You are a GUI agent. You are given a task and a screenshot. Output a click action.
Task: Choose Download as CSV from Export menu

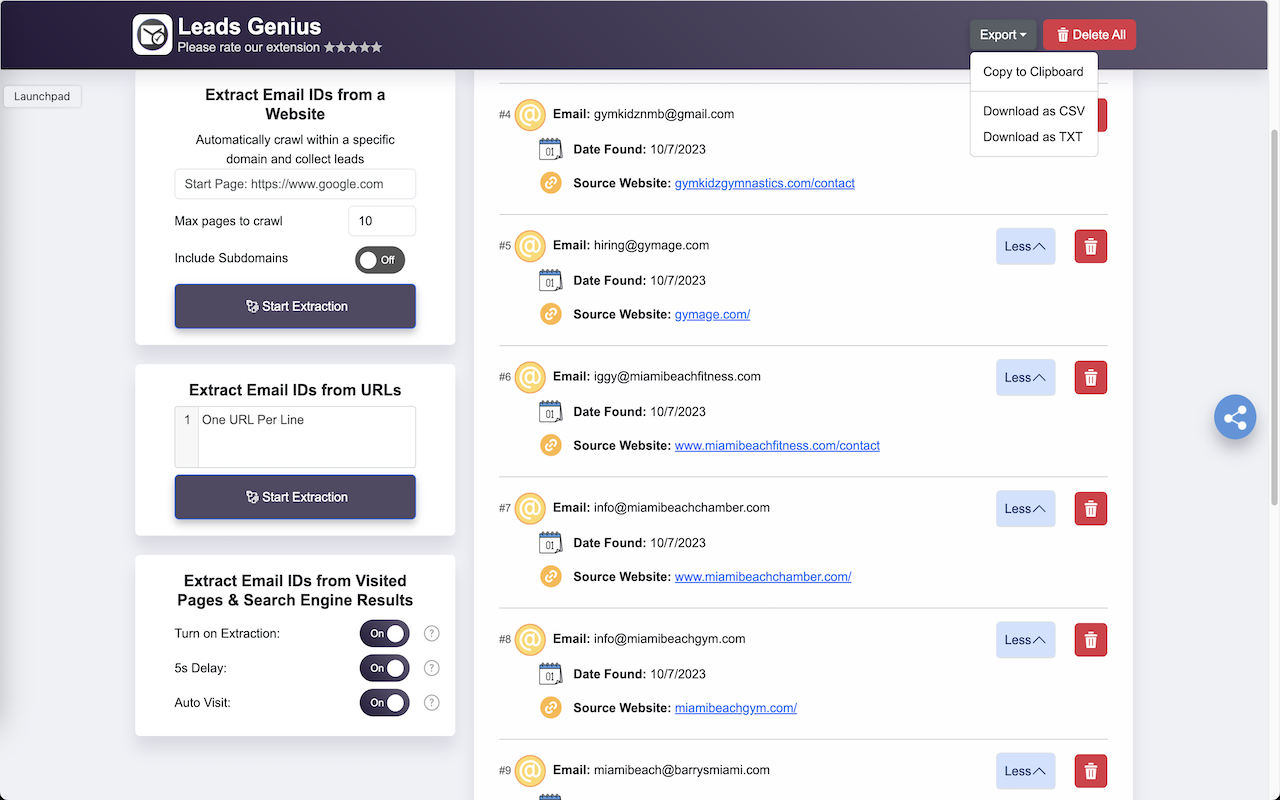(x=1033, y=111)
